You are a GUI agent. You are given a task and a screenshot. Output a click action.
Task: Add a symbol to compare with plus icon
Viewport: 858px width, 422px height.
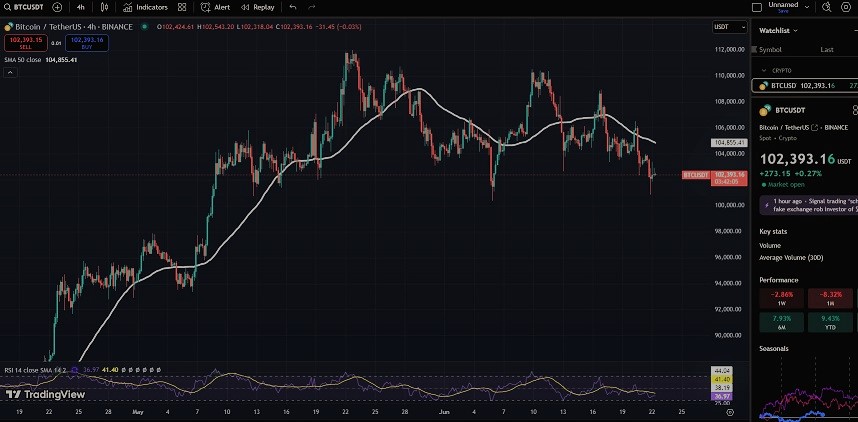click(57, 7)
